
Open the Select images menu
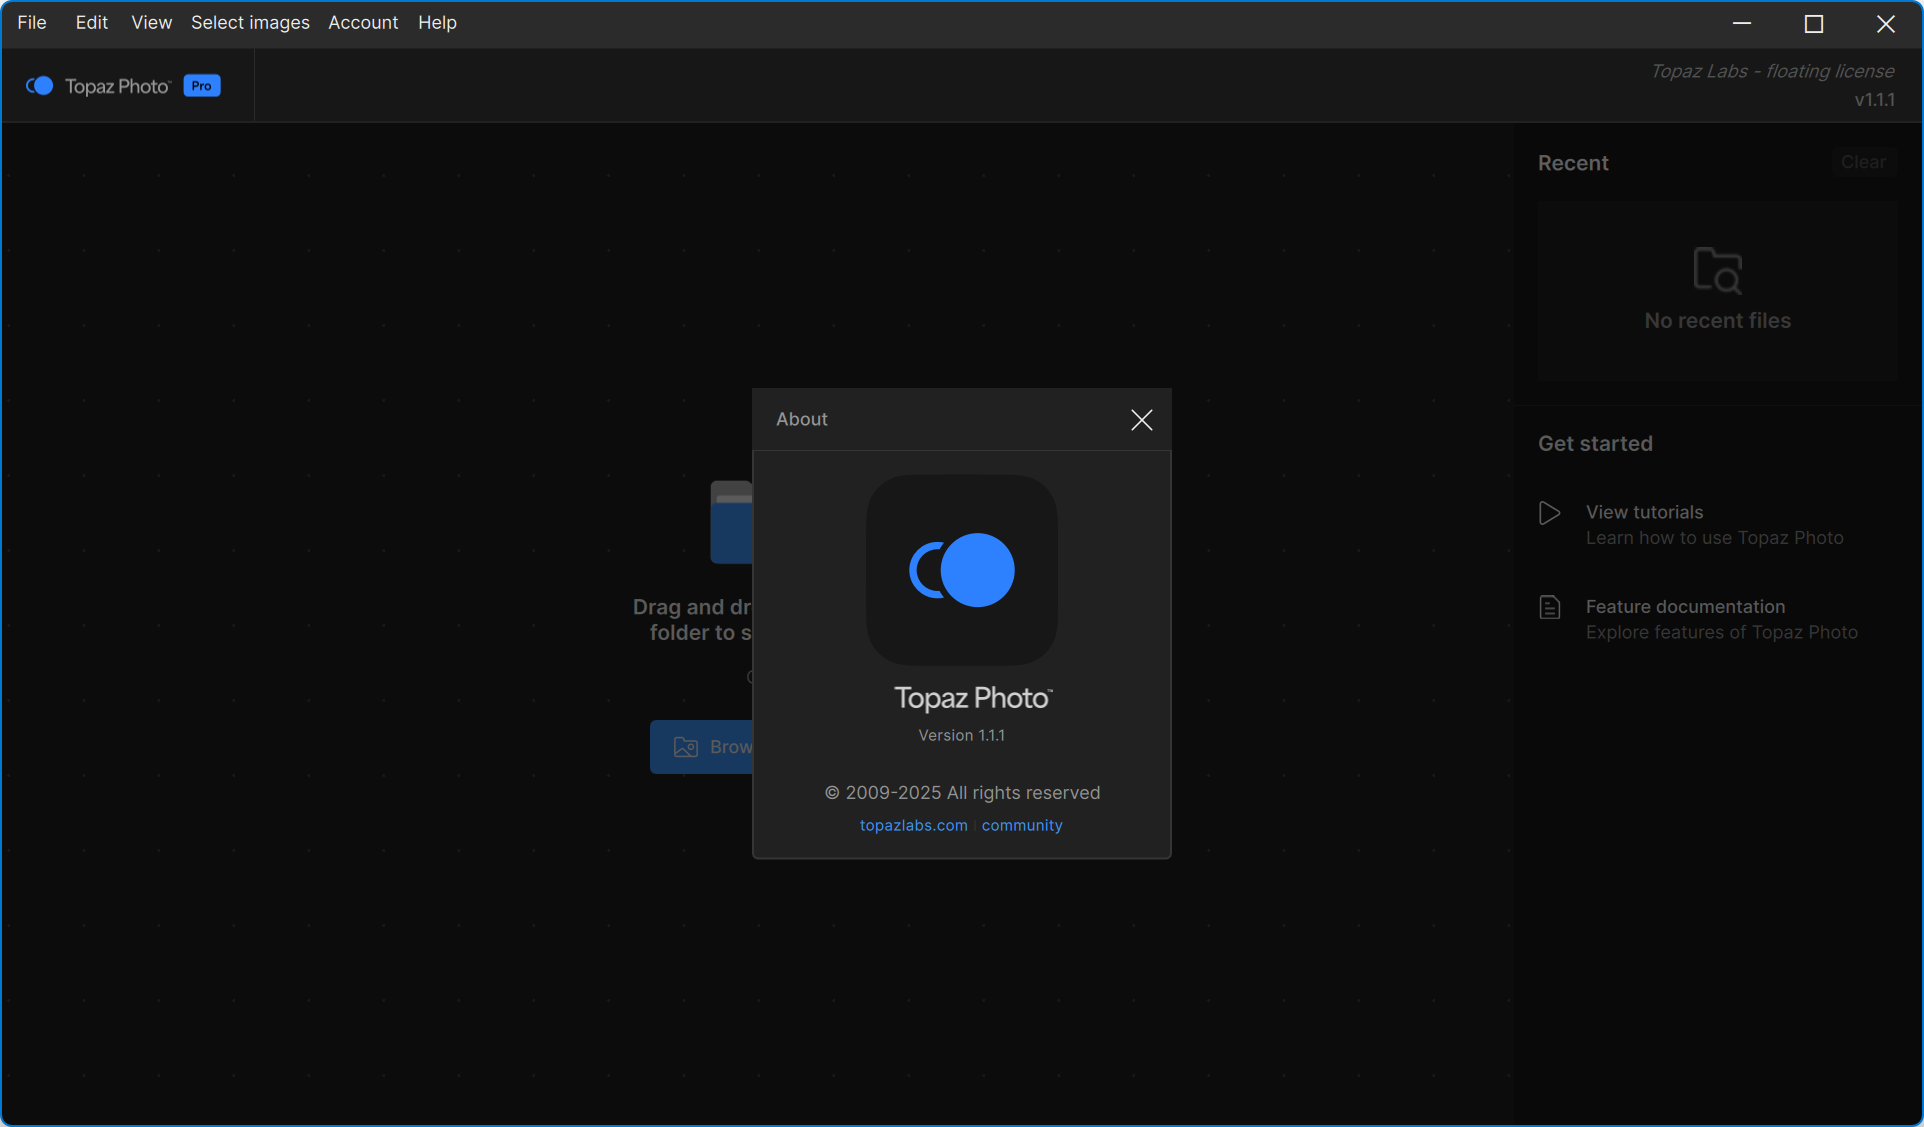250,22
